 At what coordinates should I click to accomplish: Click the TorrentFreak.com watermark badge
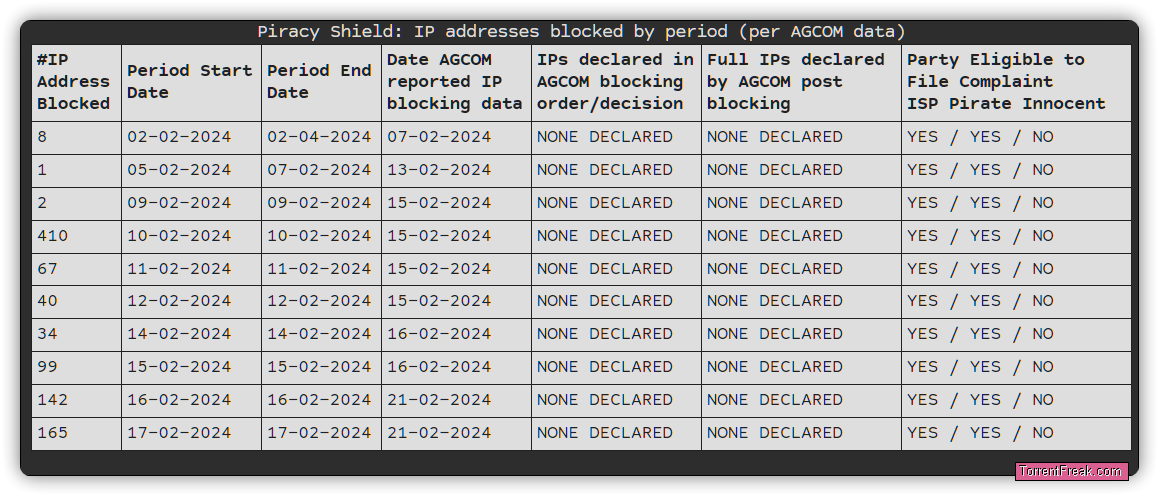click(1072, 472)
